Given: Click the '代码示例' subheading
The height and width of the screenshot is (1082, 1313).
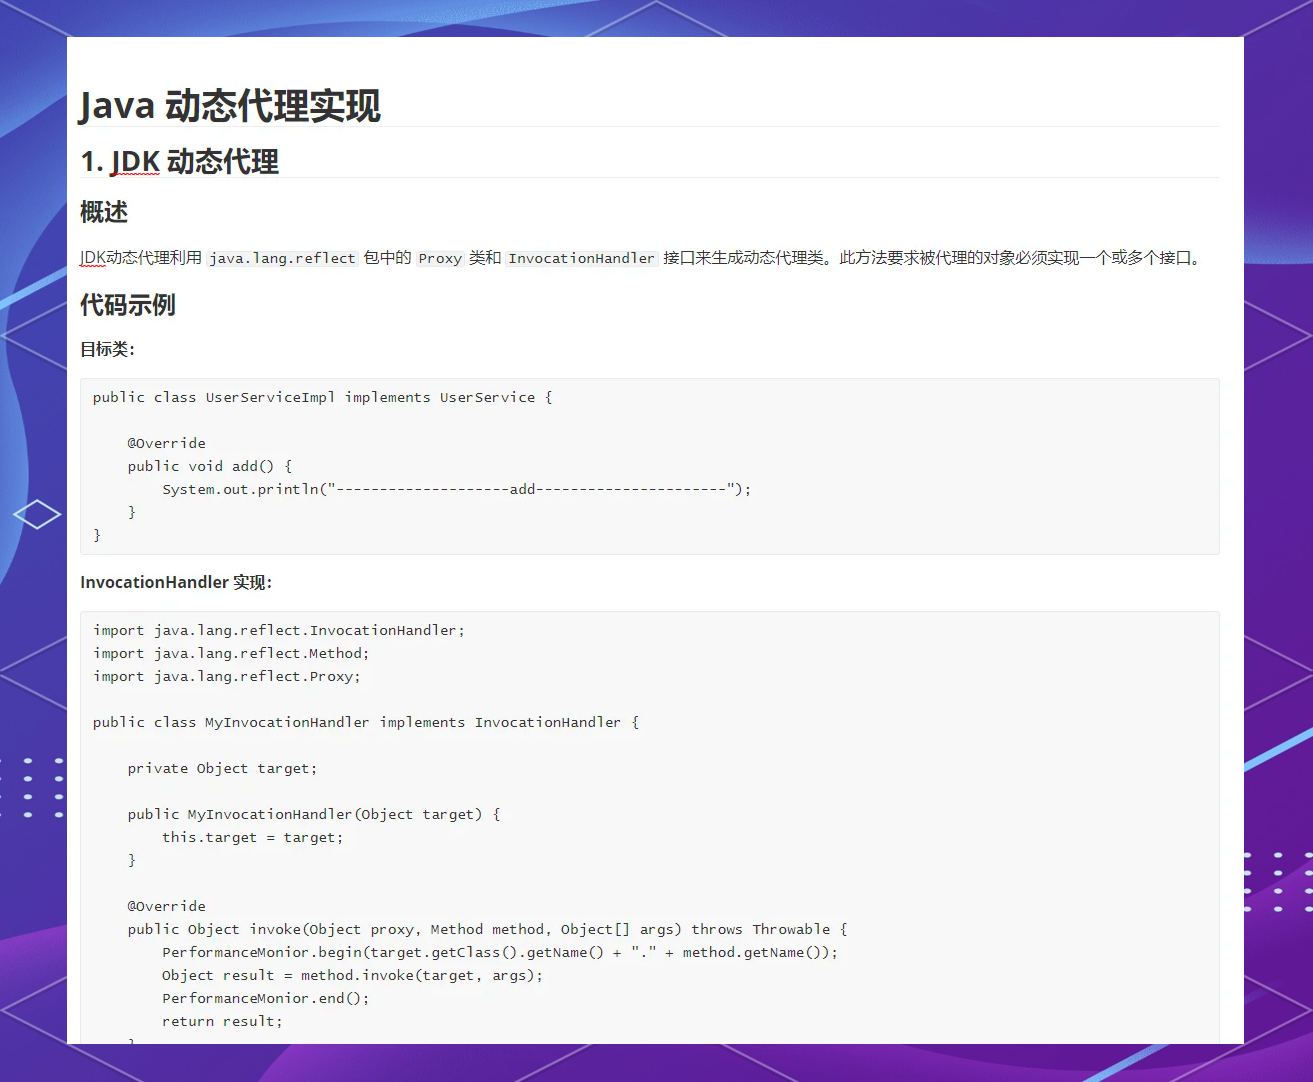Looking at the screenshot, I should pos(128,305).
